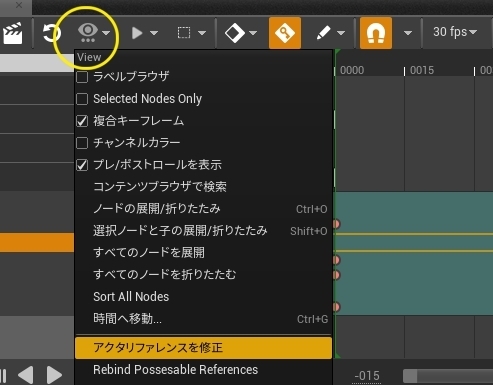493x385 pixels.
Task: Choose Rebind Possesable References entry
Action: point(203,370)
